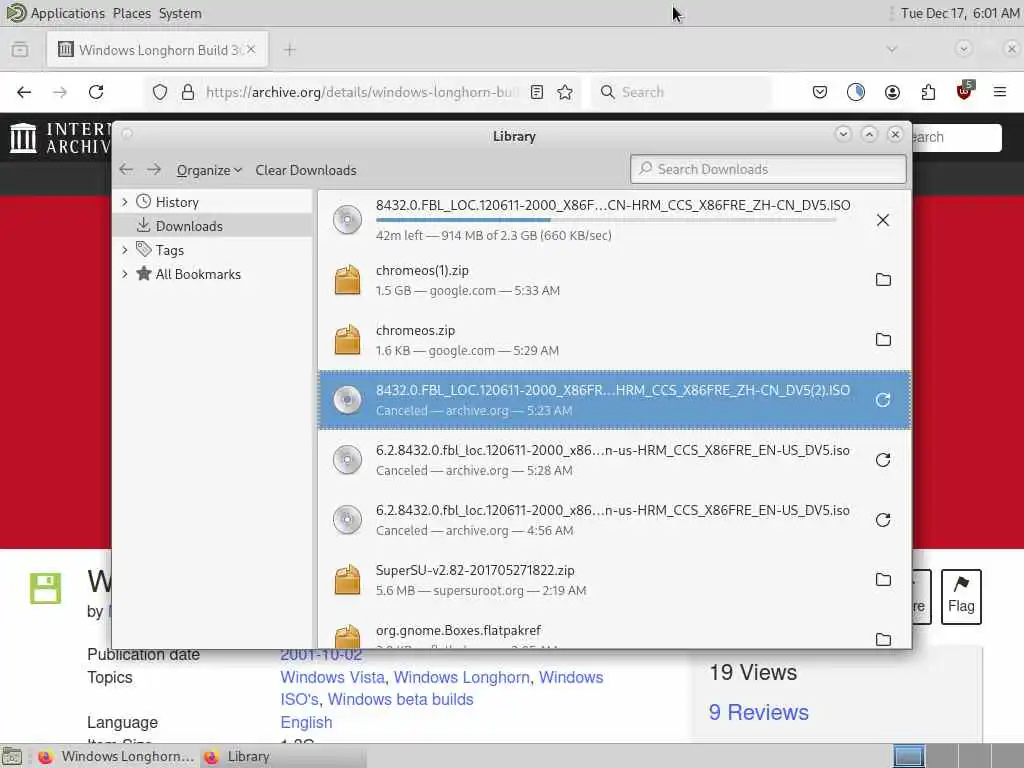The width and height of the screenshot is (1024, 768).
Task: Click Firefox forward navigation arrow
Action: point(60,92)
